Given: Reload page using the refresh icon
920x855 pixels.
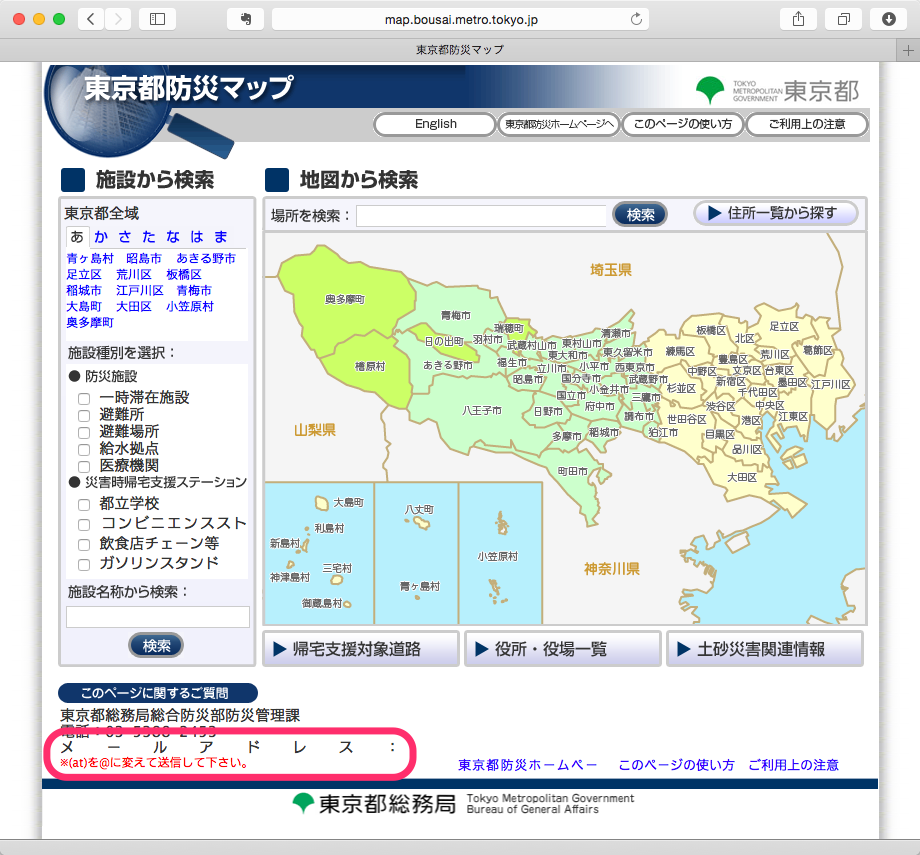Looking at the screenshot, I should tap(636, 19).
